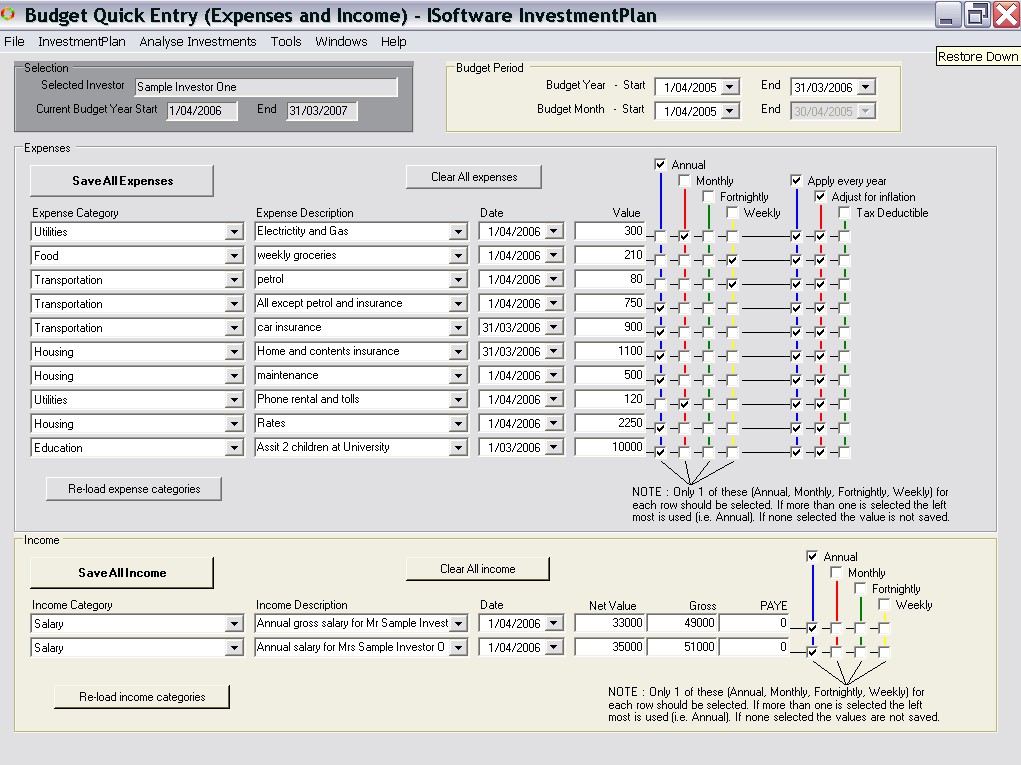
Task: Open Budget Month Start date dropdown
Action: [x=730, y=111]
